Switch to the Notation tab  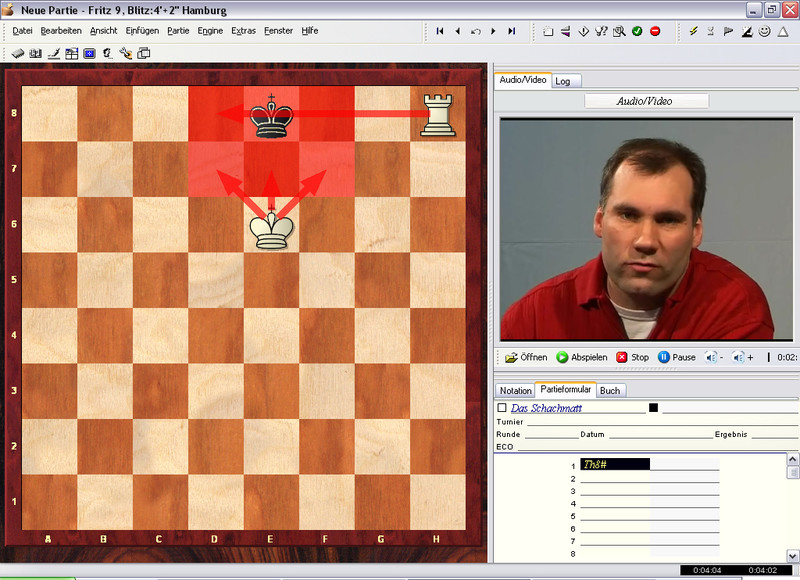pos(515,390)
